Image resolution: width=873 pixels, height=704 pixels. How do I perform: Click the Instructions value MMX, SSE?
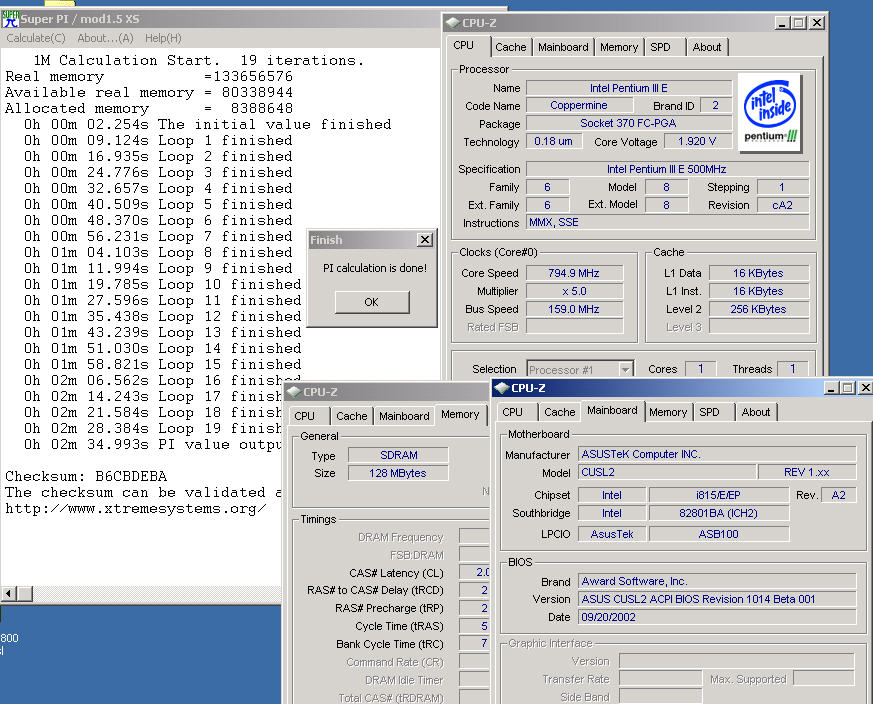pyautogui.click(x=667, y=222)
